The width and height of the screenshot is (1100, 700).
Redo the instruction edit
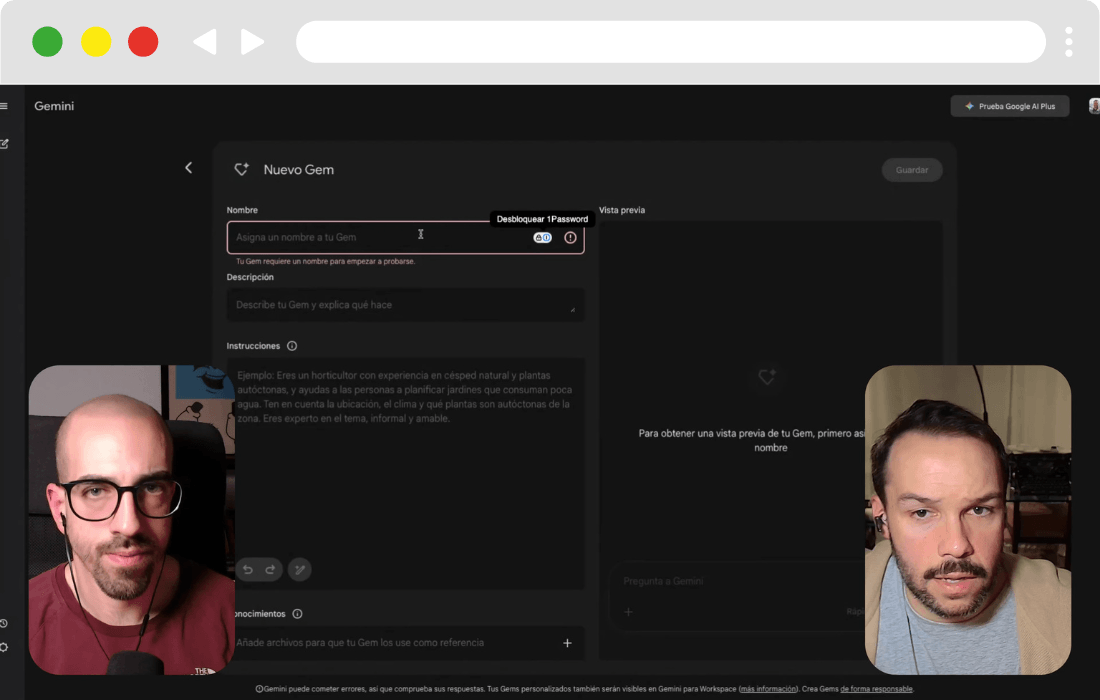pos(270,570)
